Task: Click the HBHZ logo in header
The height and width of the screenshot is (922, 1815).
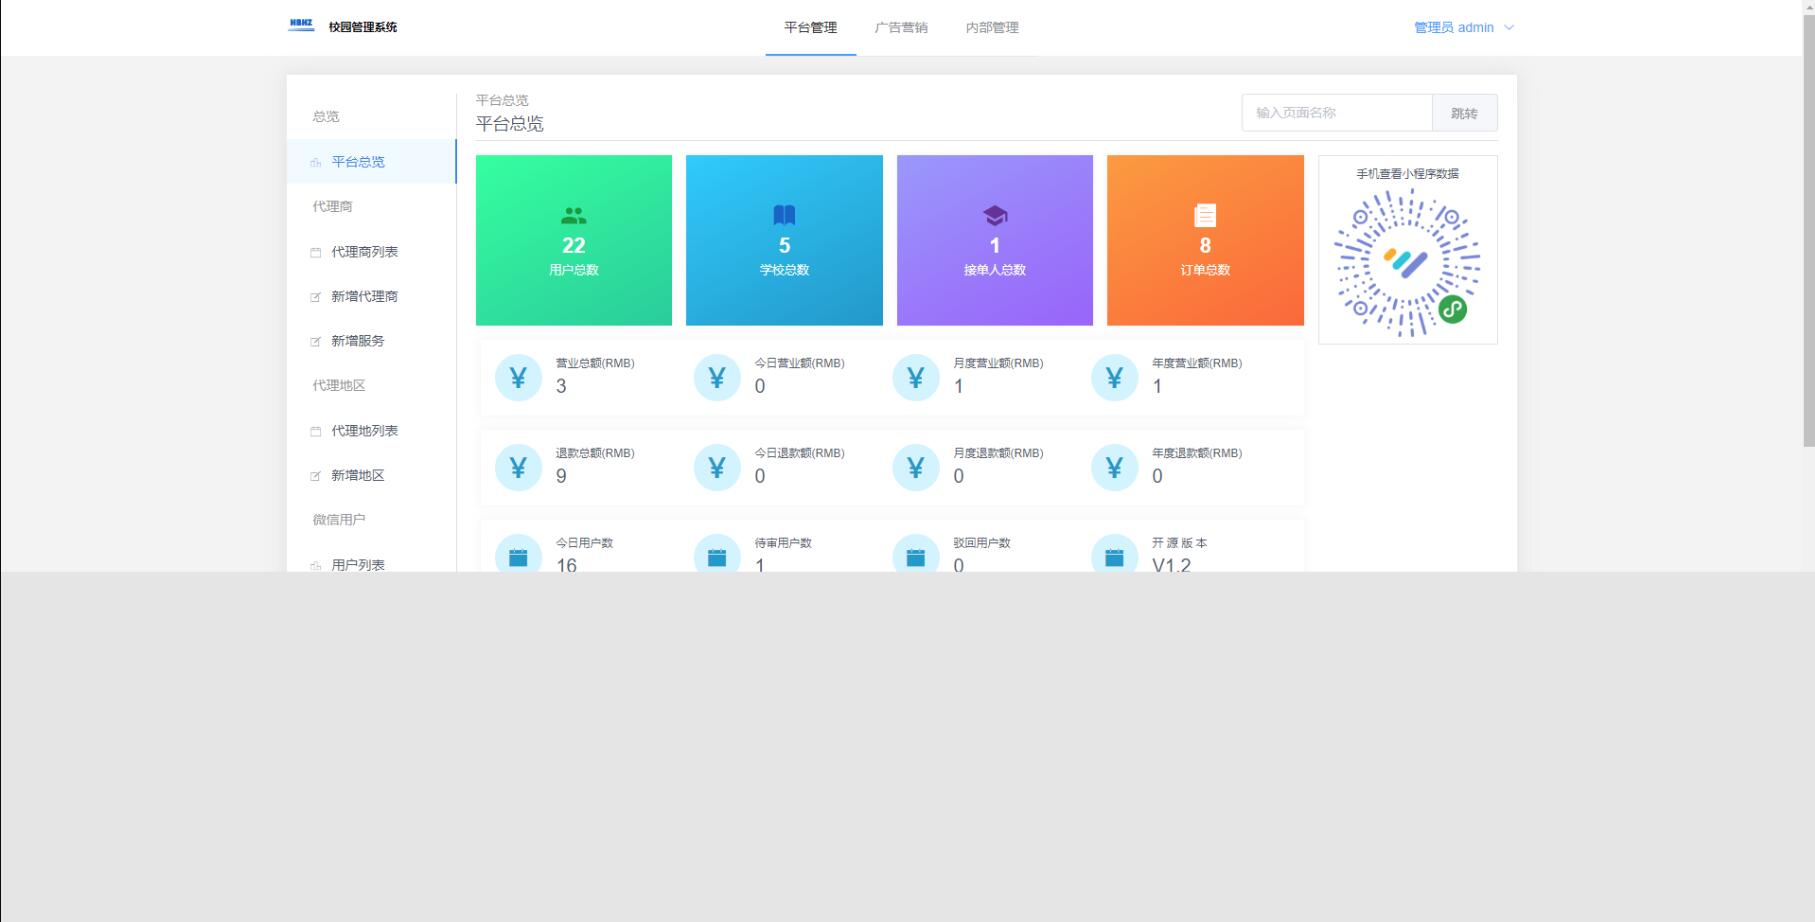Action: pos(301,26)
